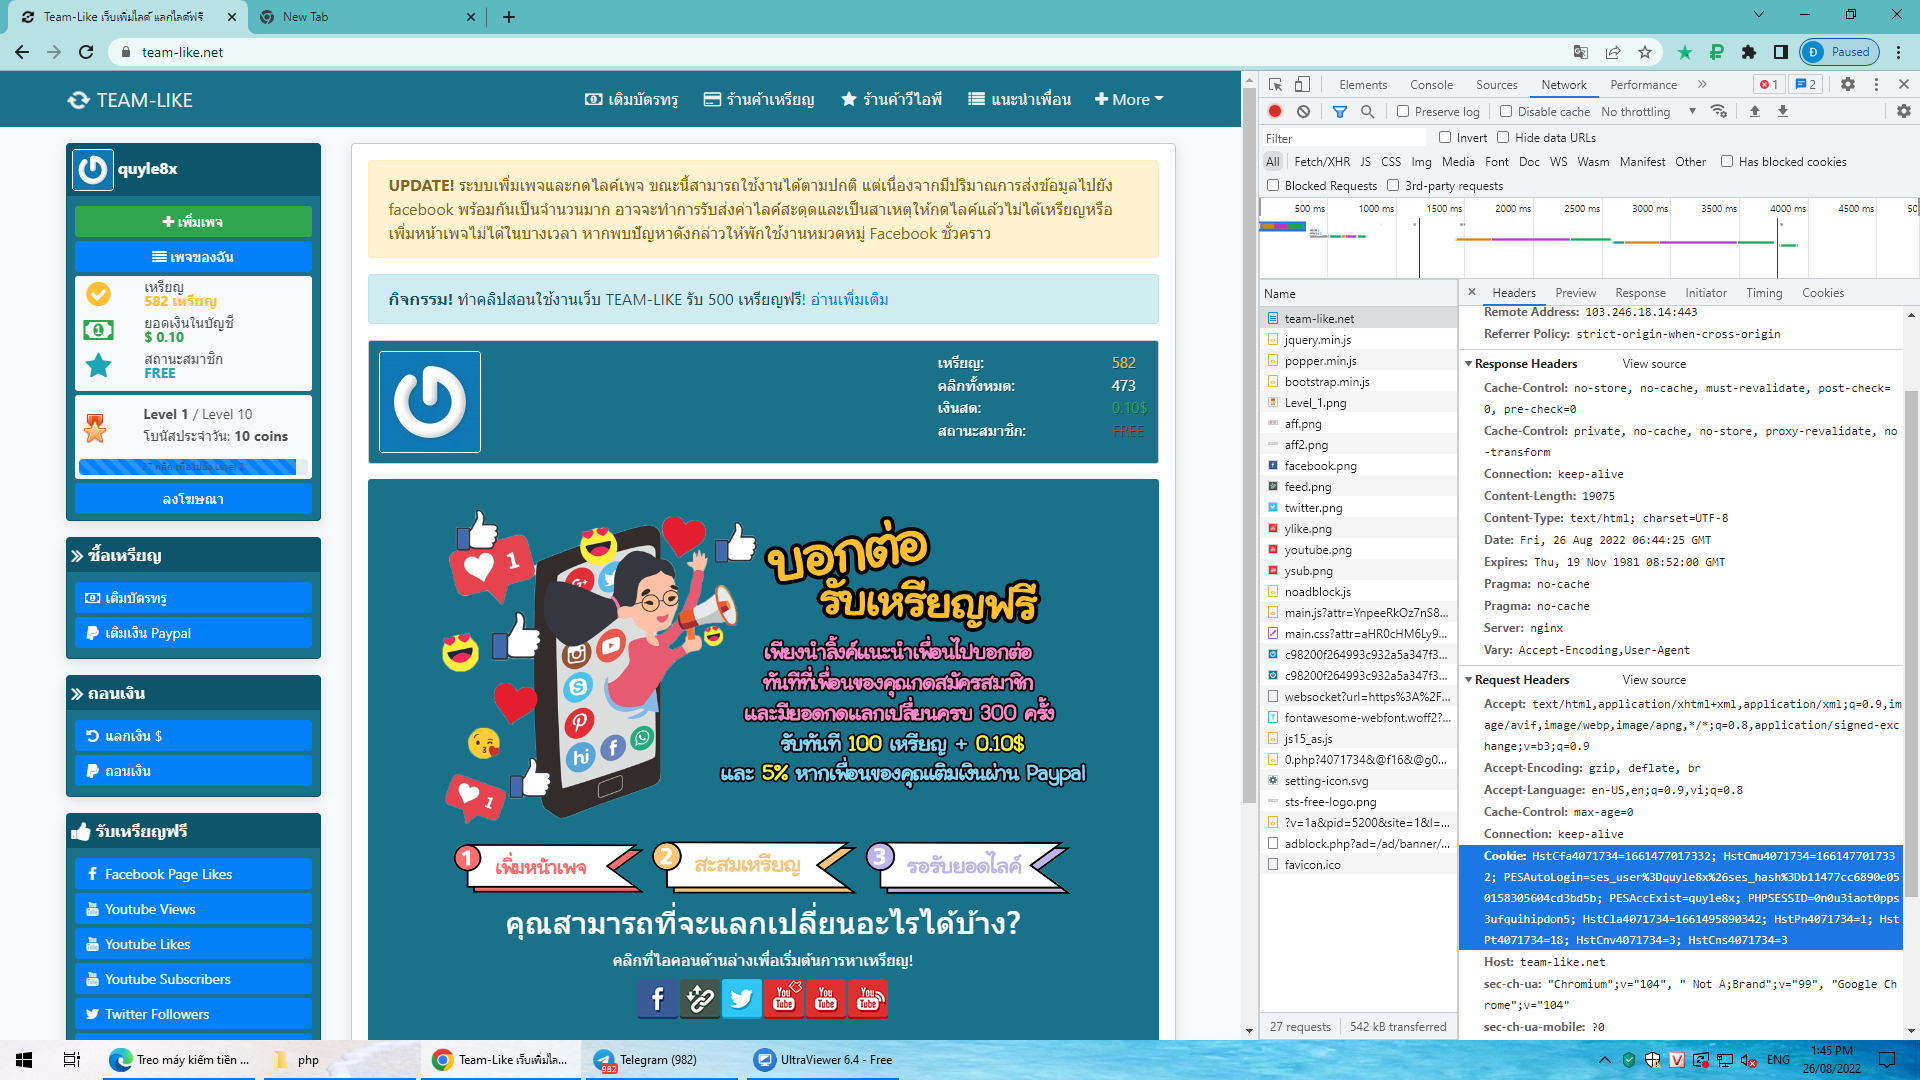Click the profile avatar thumbnail in stats panel

tap(430, 402)
